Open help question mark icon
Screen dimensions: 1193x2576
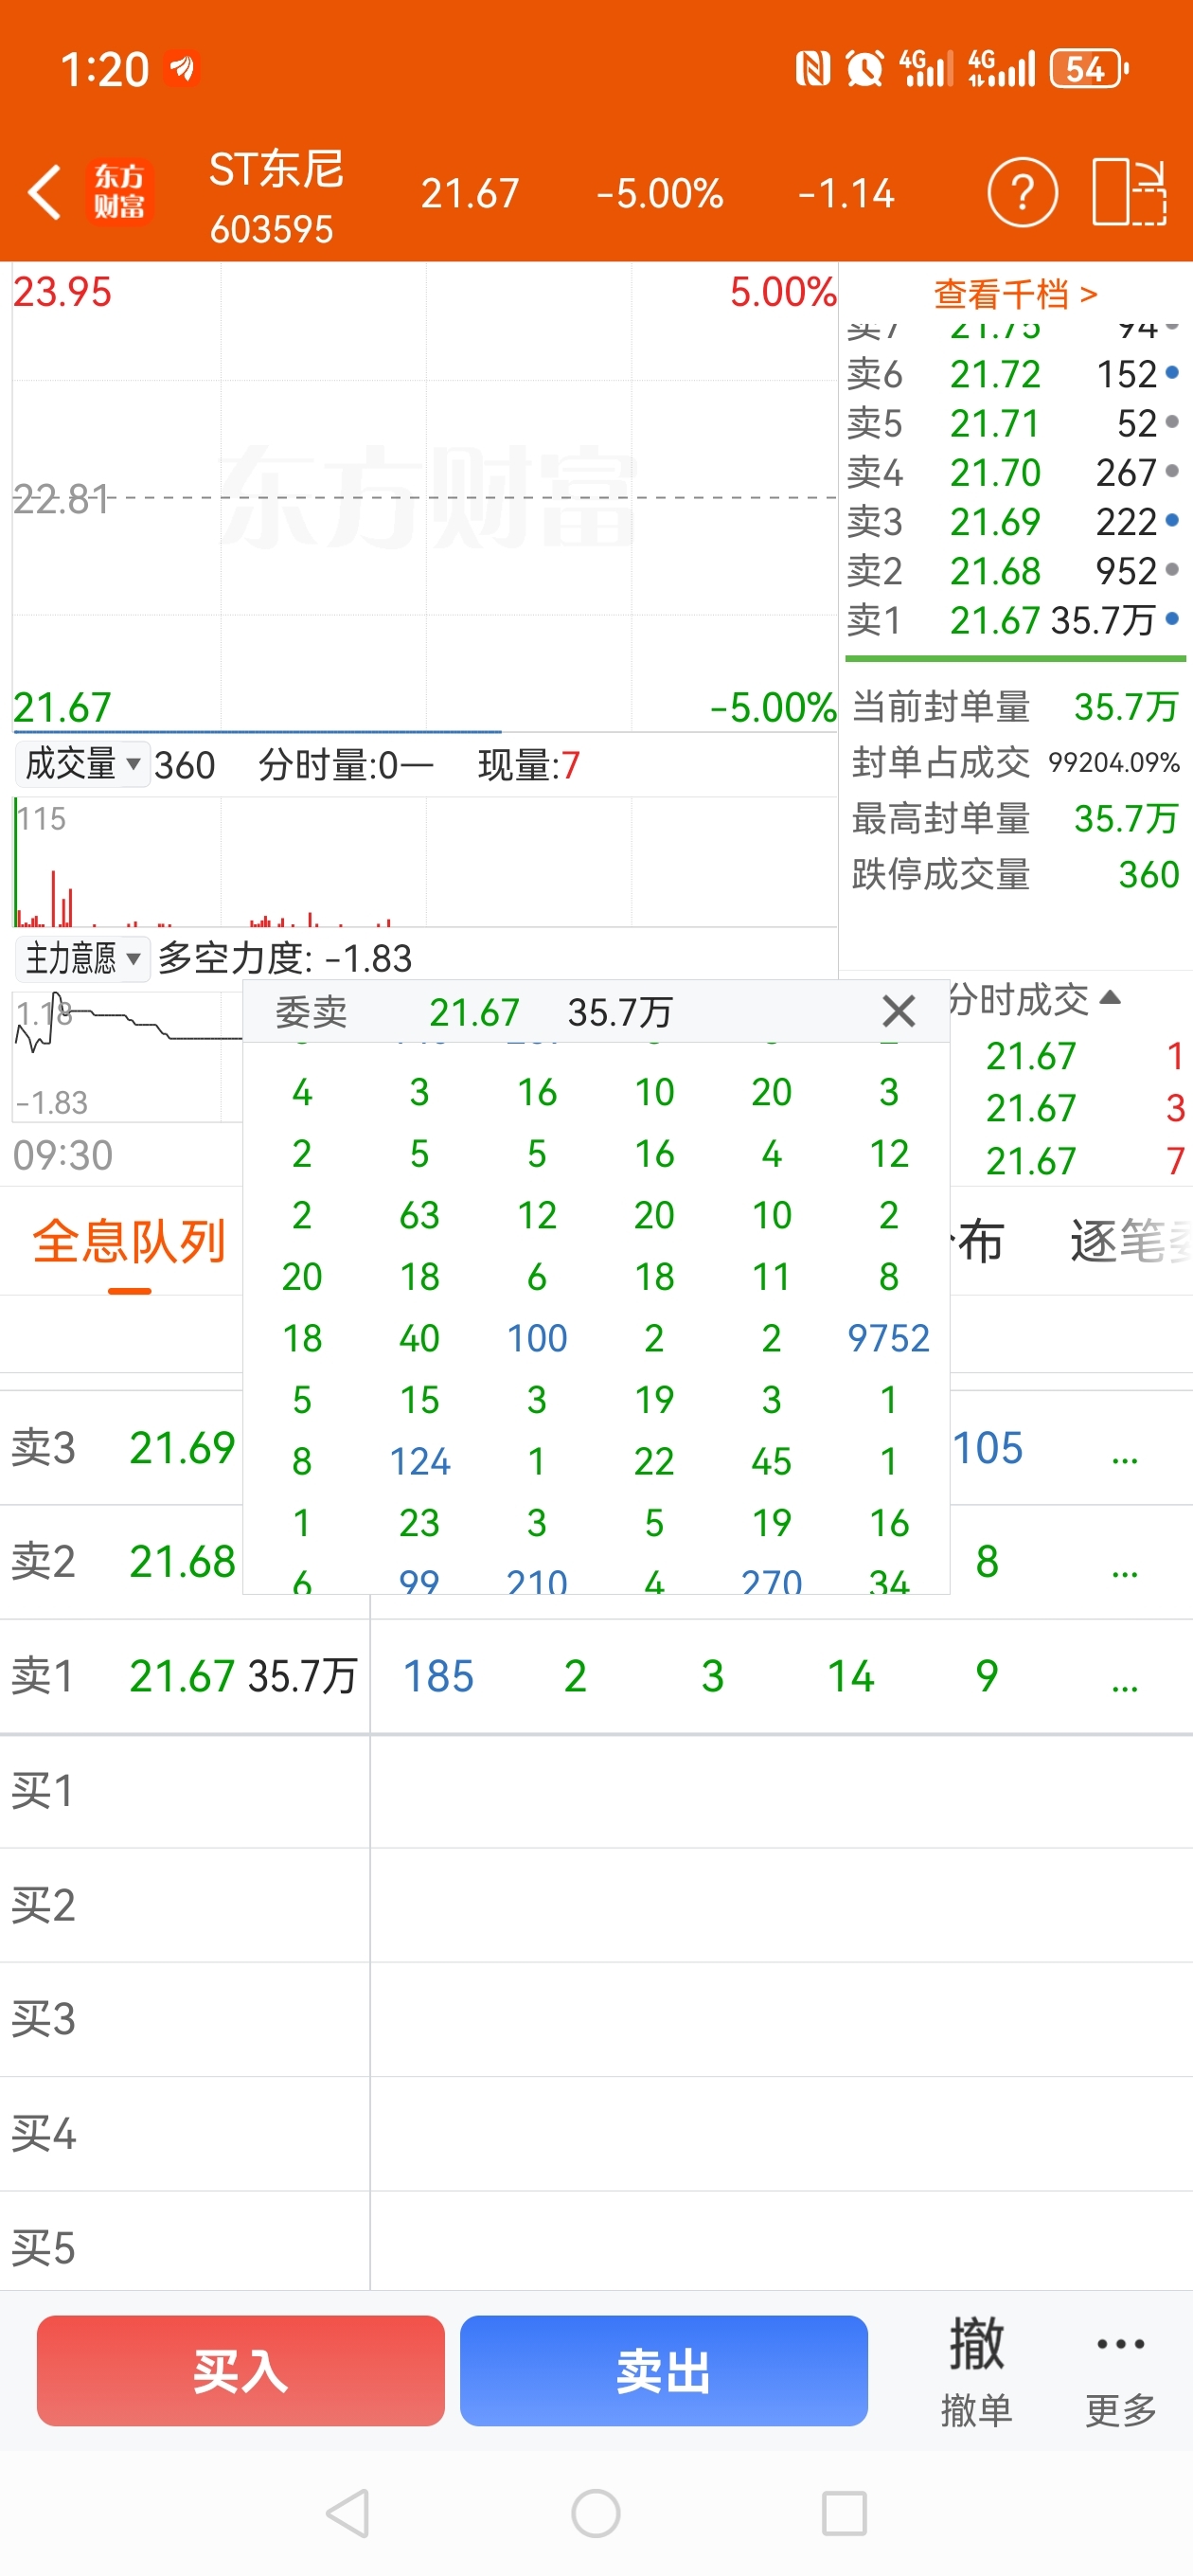click(x=1022, y=192)
